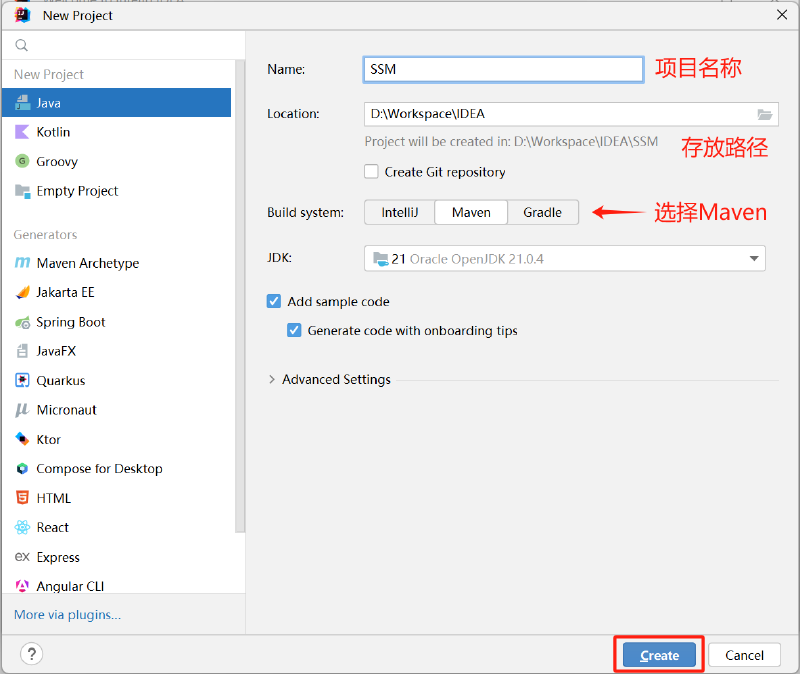Choose Gradle build system
The width and height of the screenshot is (800, 674).
(x=542, y=212)
